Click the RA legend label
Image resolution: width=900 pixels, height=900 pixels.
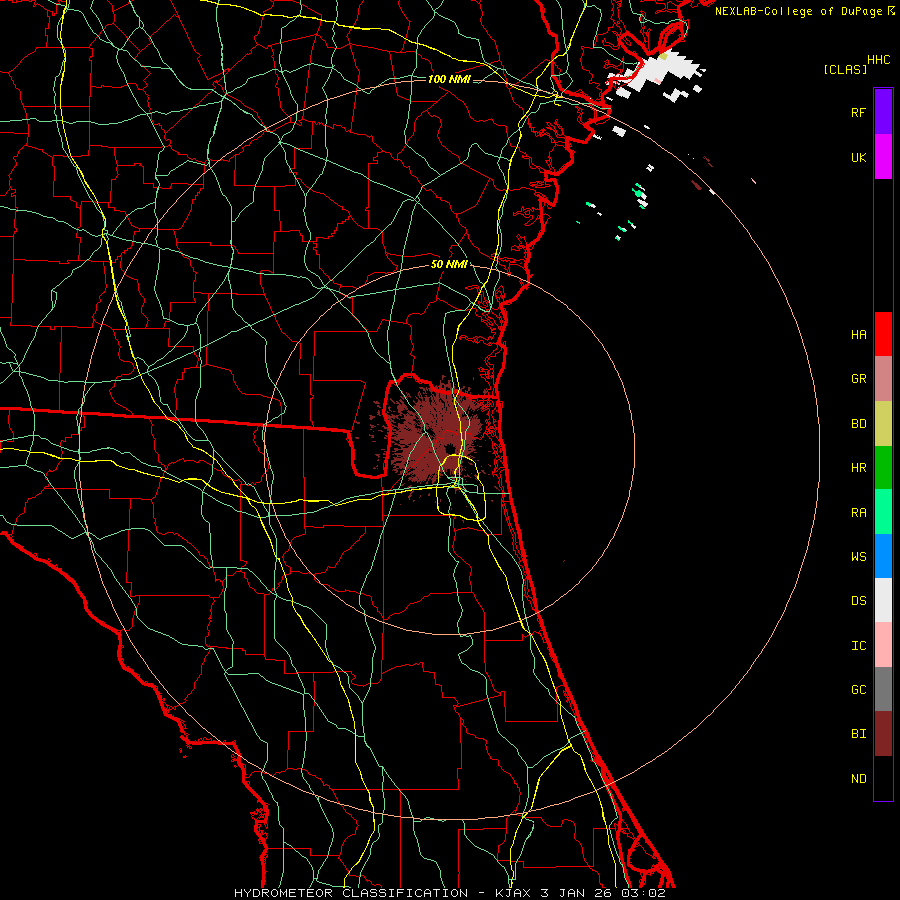858,513
